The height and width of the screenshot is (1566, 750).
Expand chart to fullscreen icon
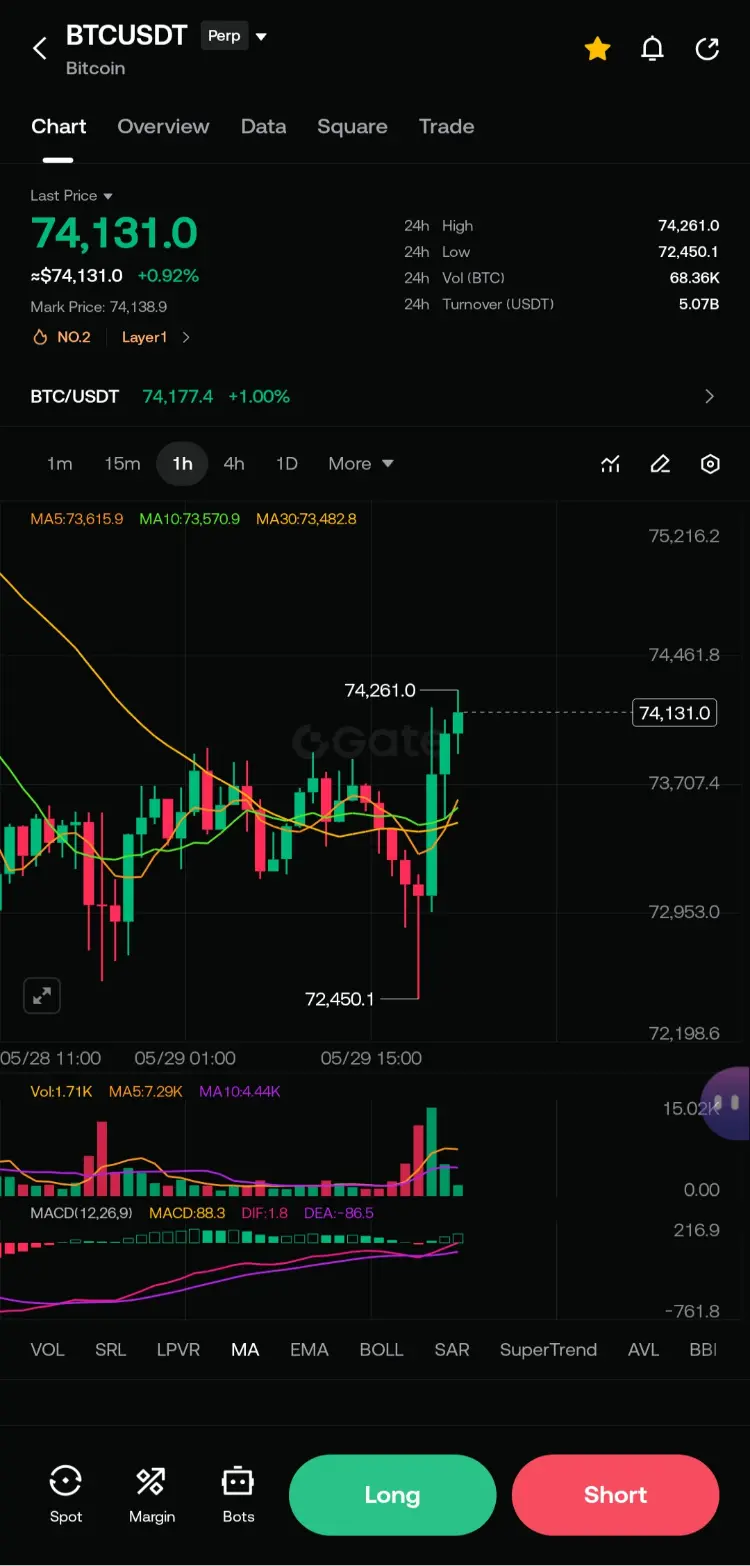pos(42,996)
